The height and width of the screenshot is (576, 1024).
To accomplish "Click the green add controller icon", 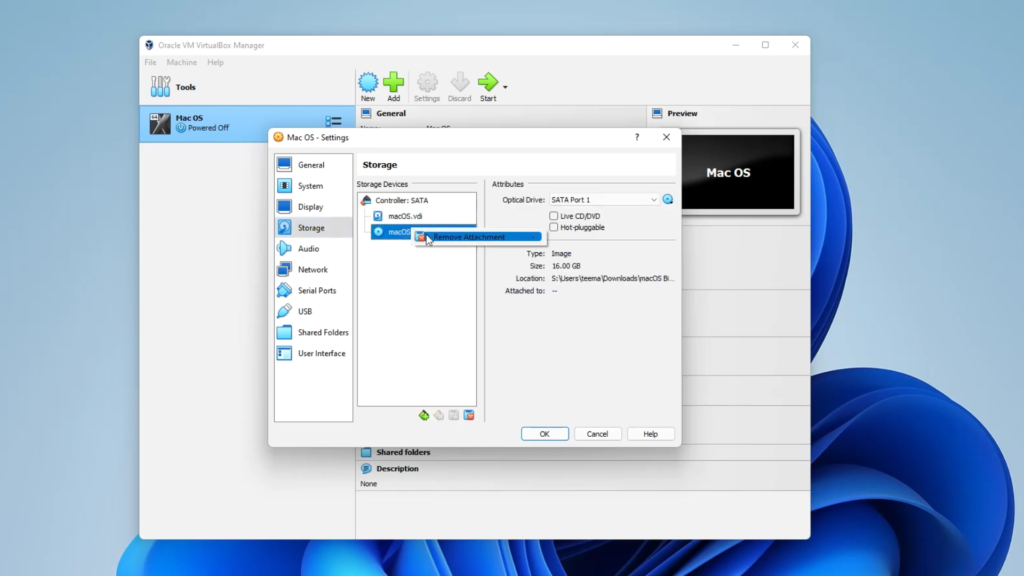I will [424, 415].
